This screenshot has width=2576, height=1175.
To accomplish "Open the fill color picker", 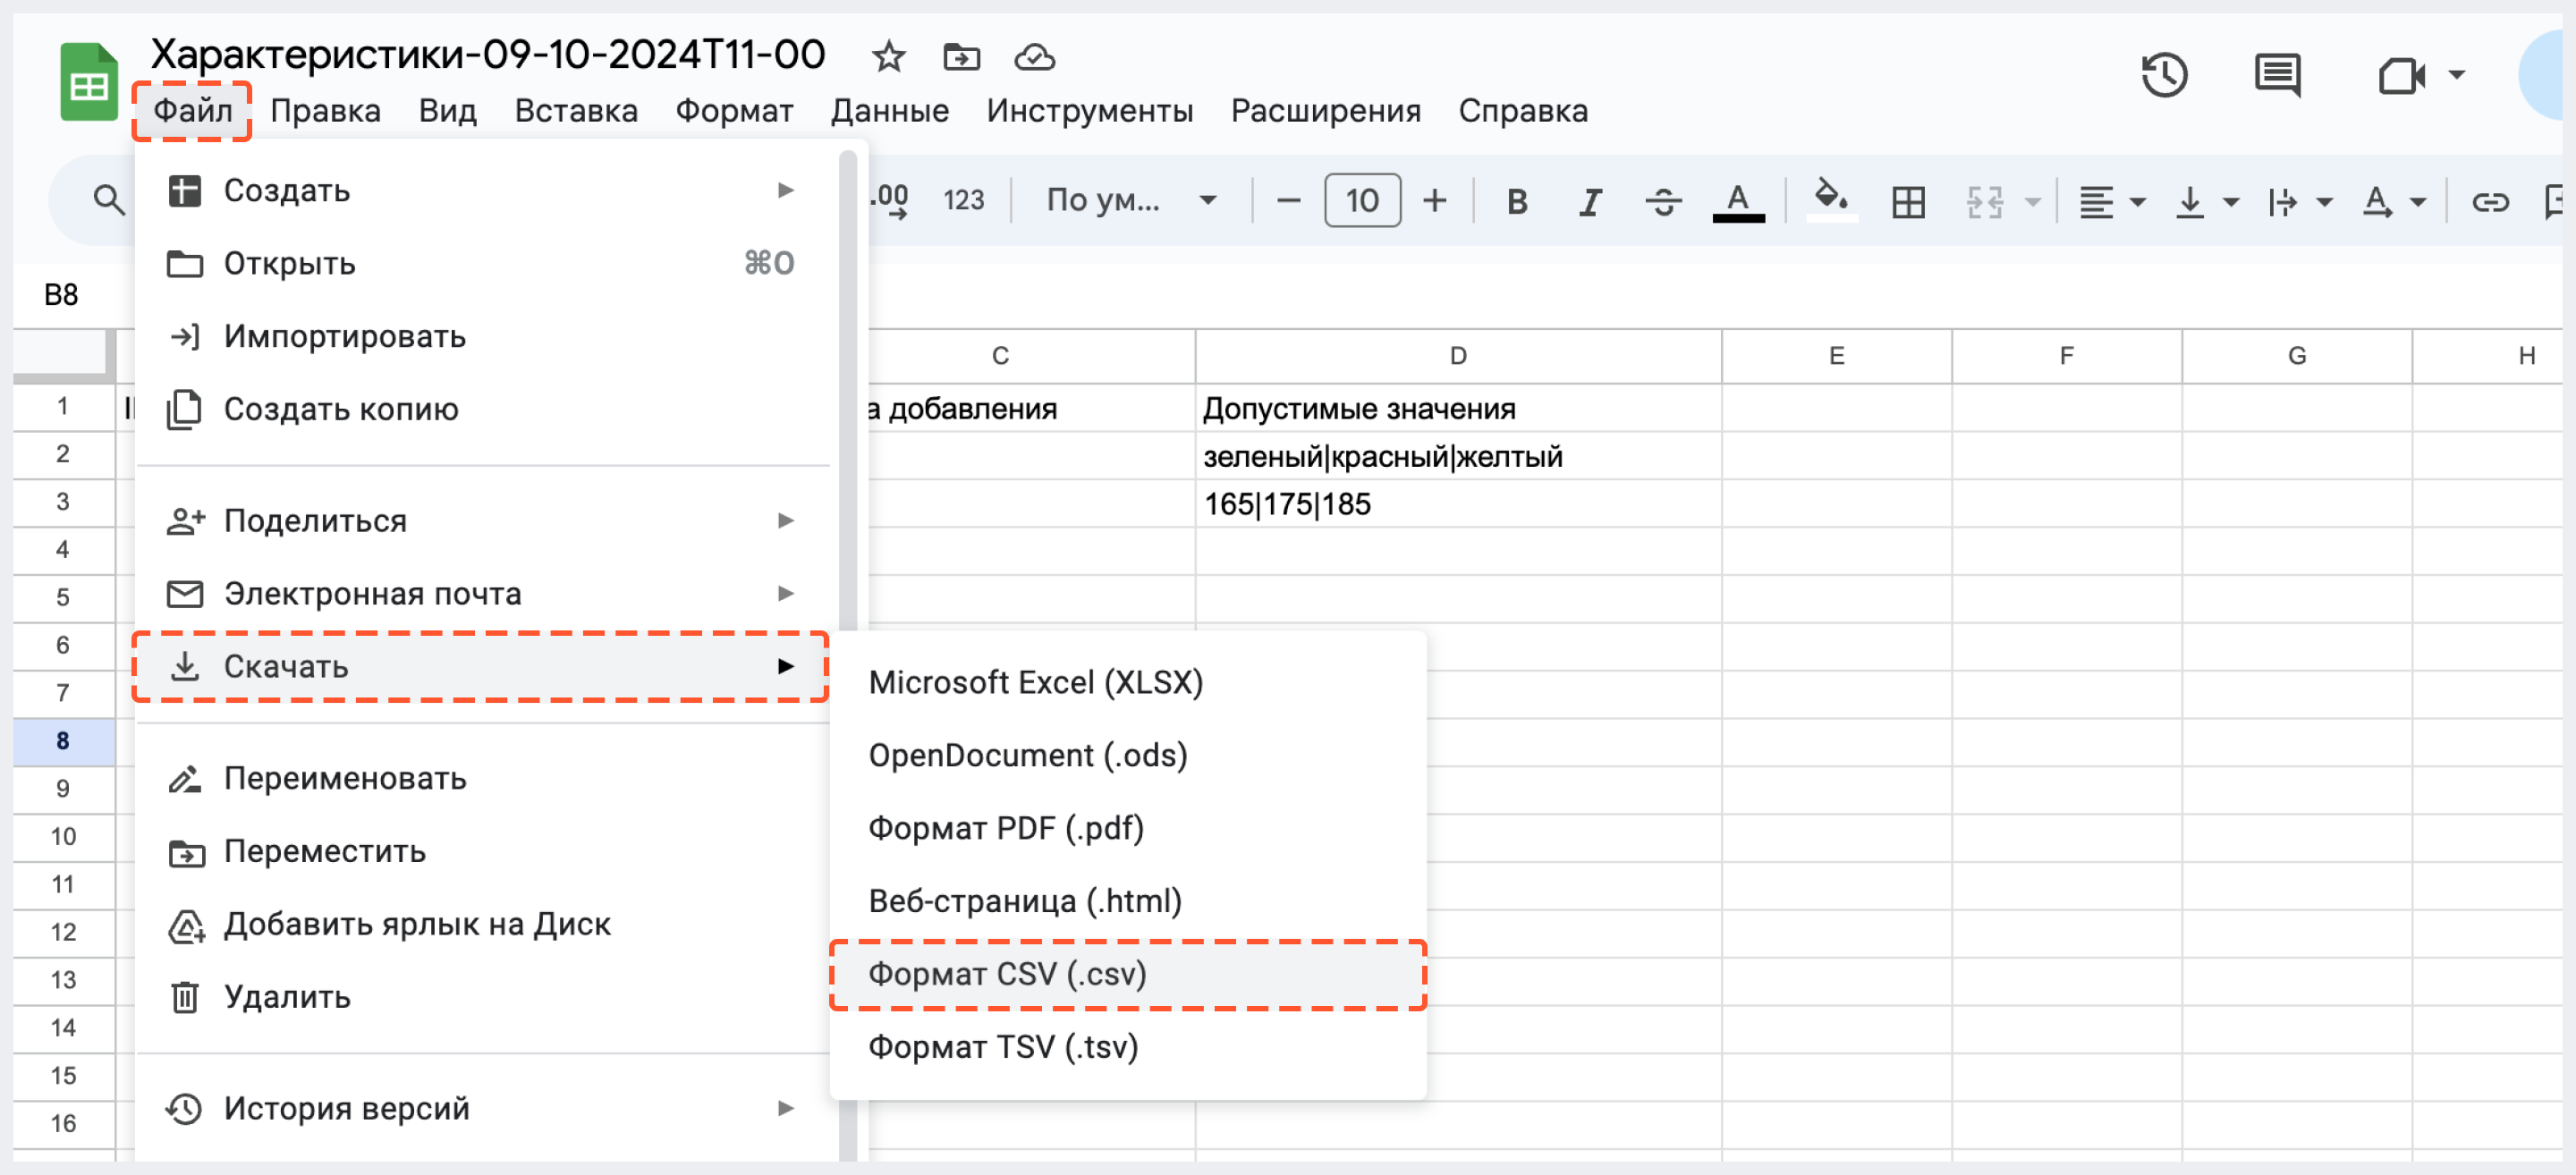I will [x=1831, y=201].
